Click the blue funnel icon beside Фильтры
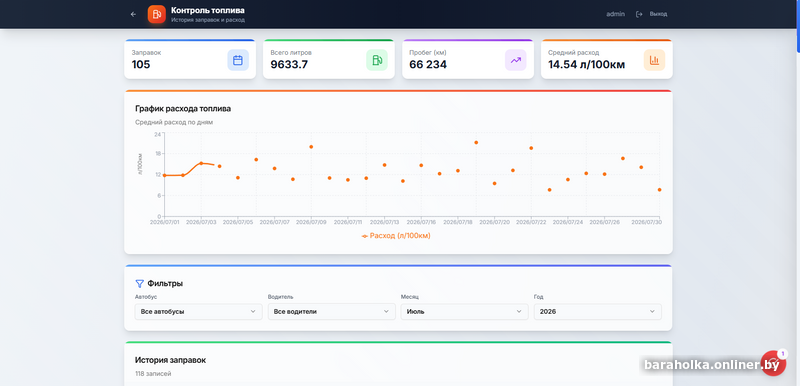The height and width of the screenshot is (386, 800). pos(139,284)
